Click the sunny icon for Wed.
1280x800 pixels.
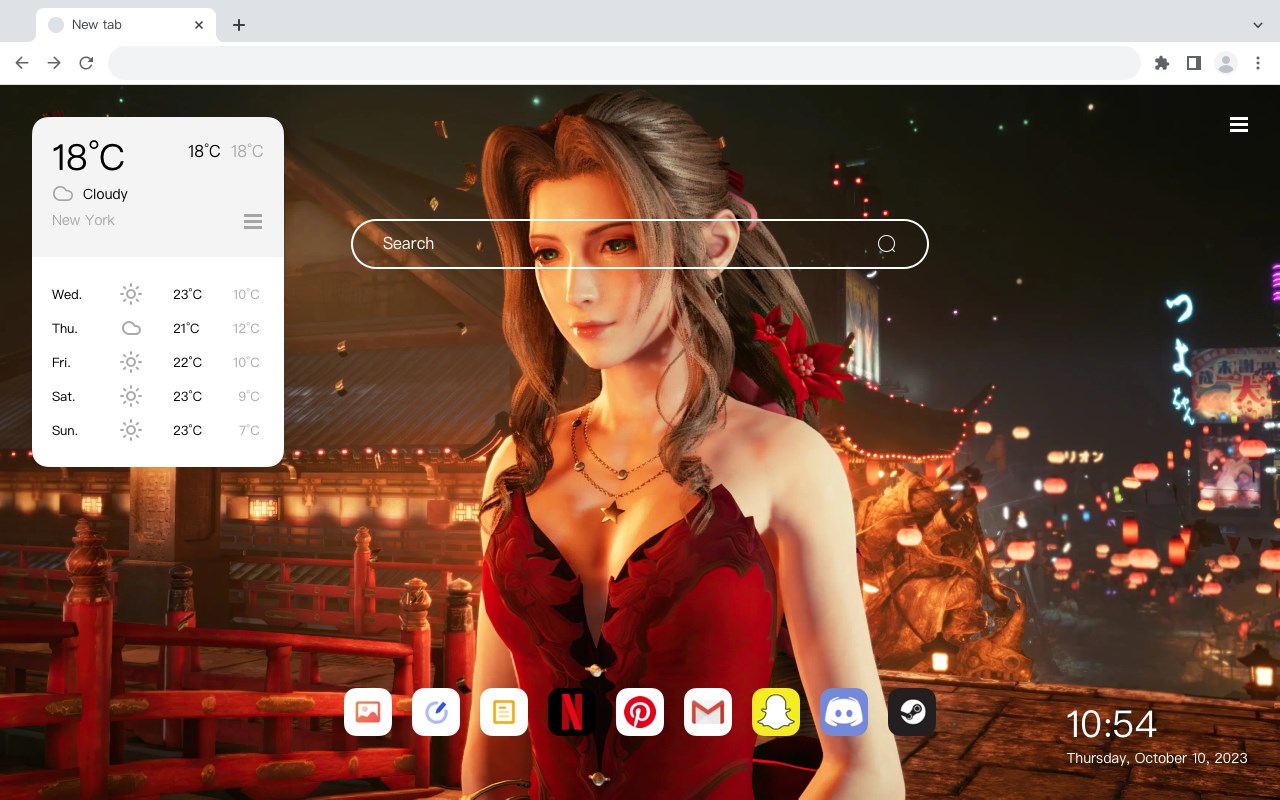pos(131,294)
